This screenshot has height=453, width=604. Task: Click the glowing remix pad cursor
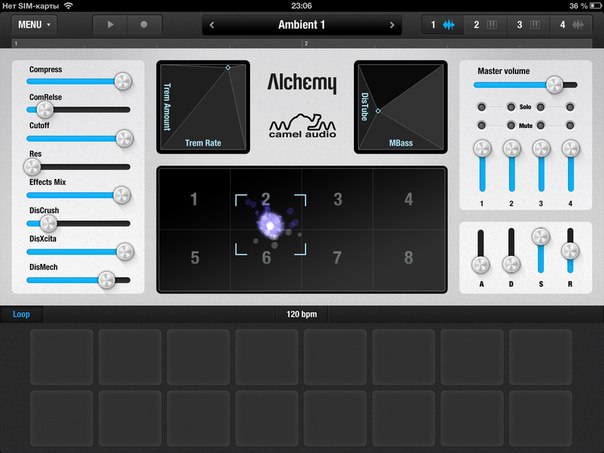pos(270,225)
